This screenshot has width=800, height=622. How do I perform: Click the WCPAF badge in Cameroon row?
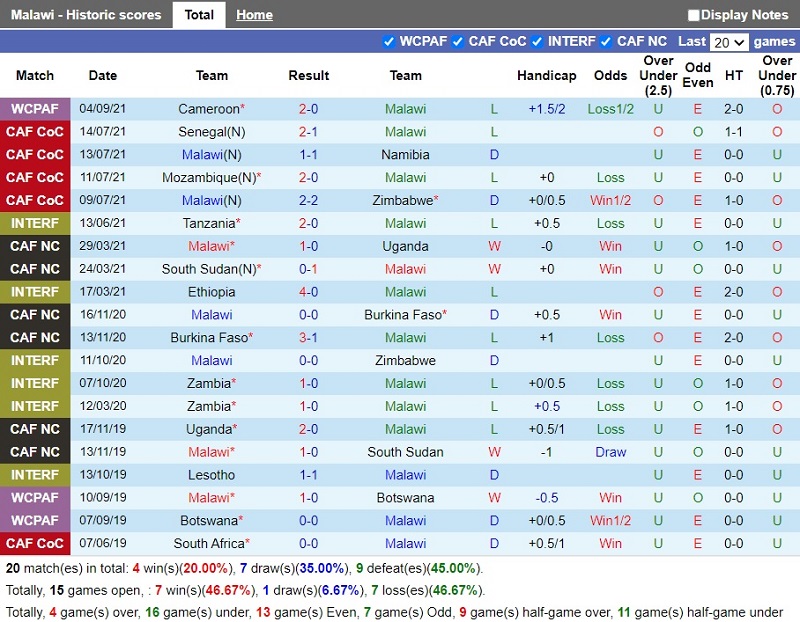(x=35, y=109)
